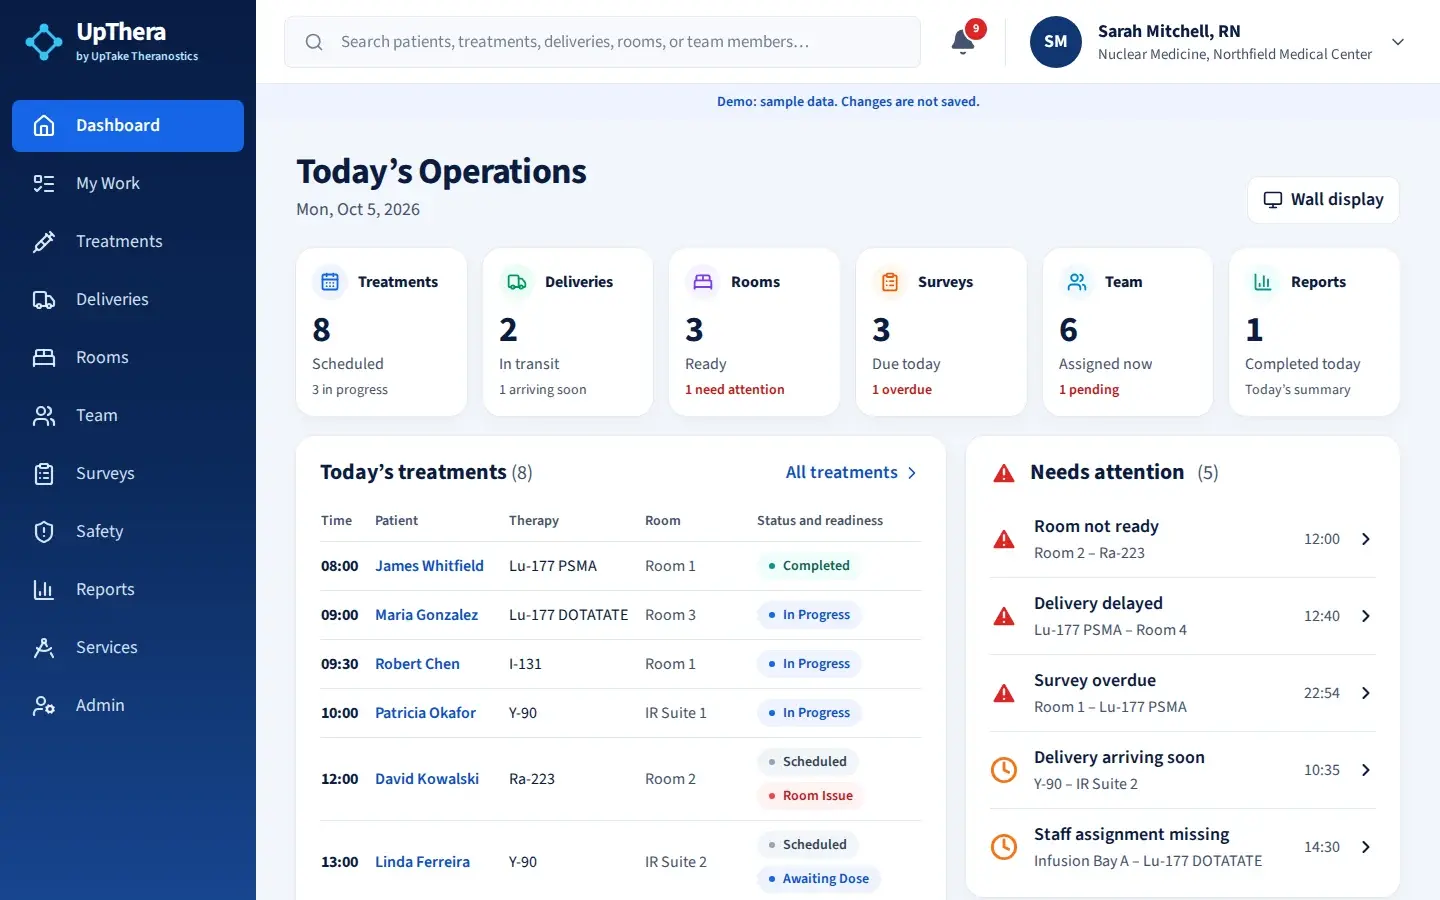Click the Surveys card clipboard icon
Viewport: 1440px width, 900px height.
[890, 282]
